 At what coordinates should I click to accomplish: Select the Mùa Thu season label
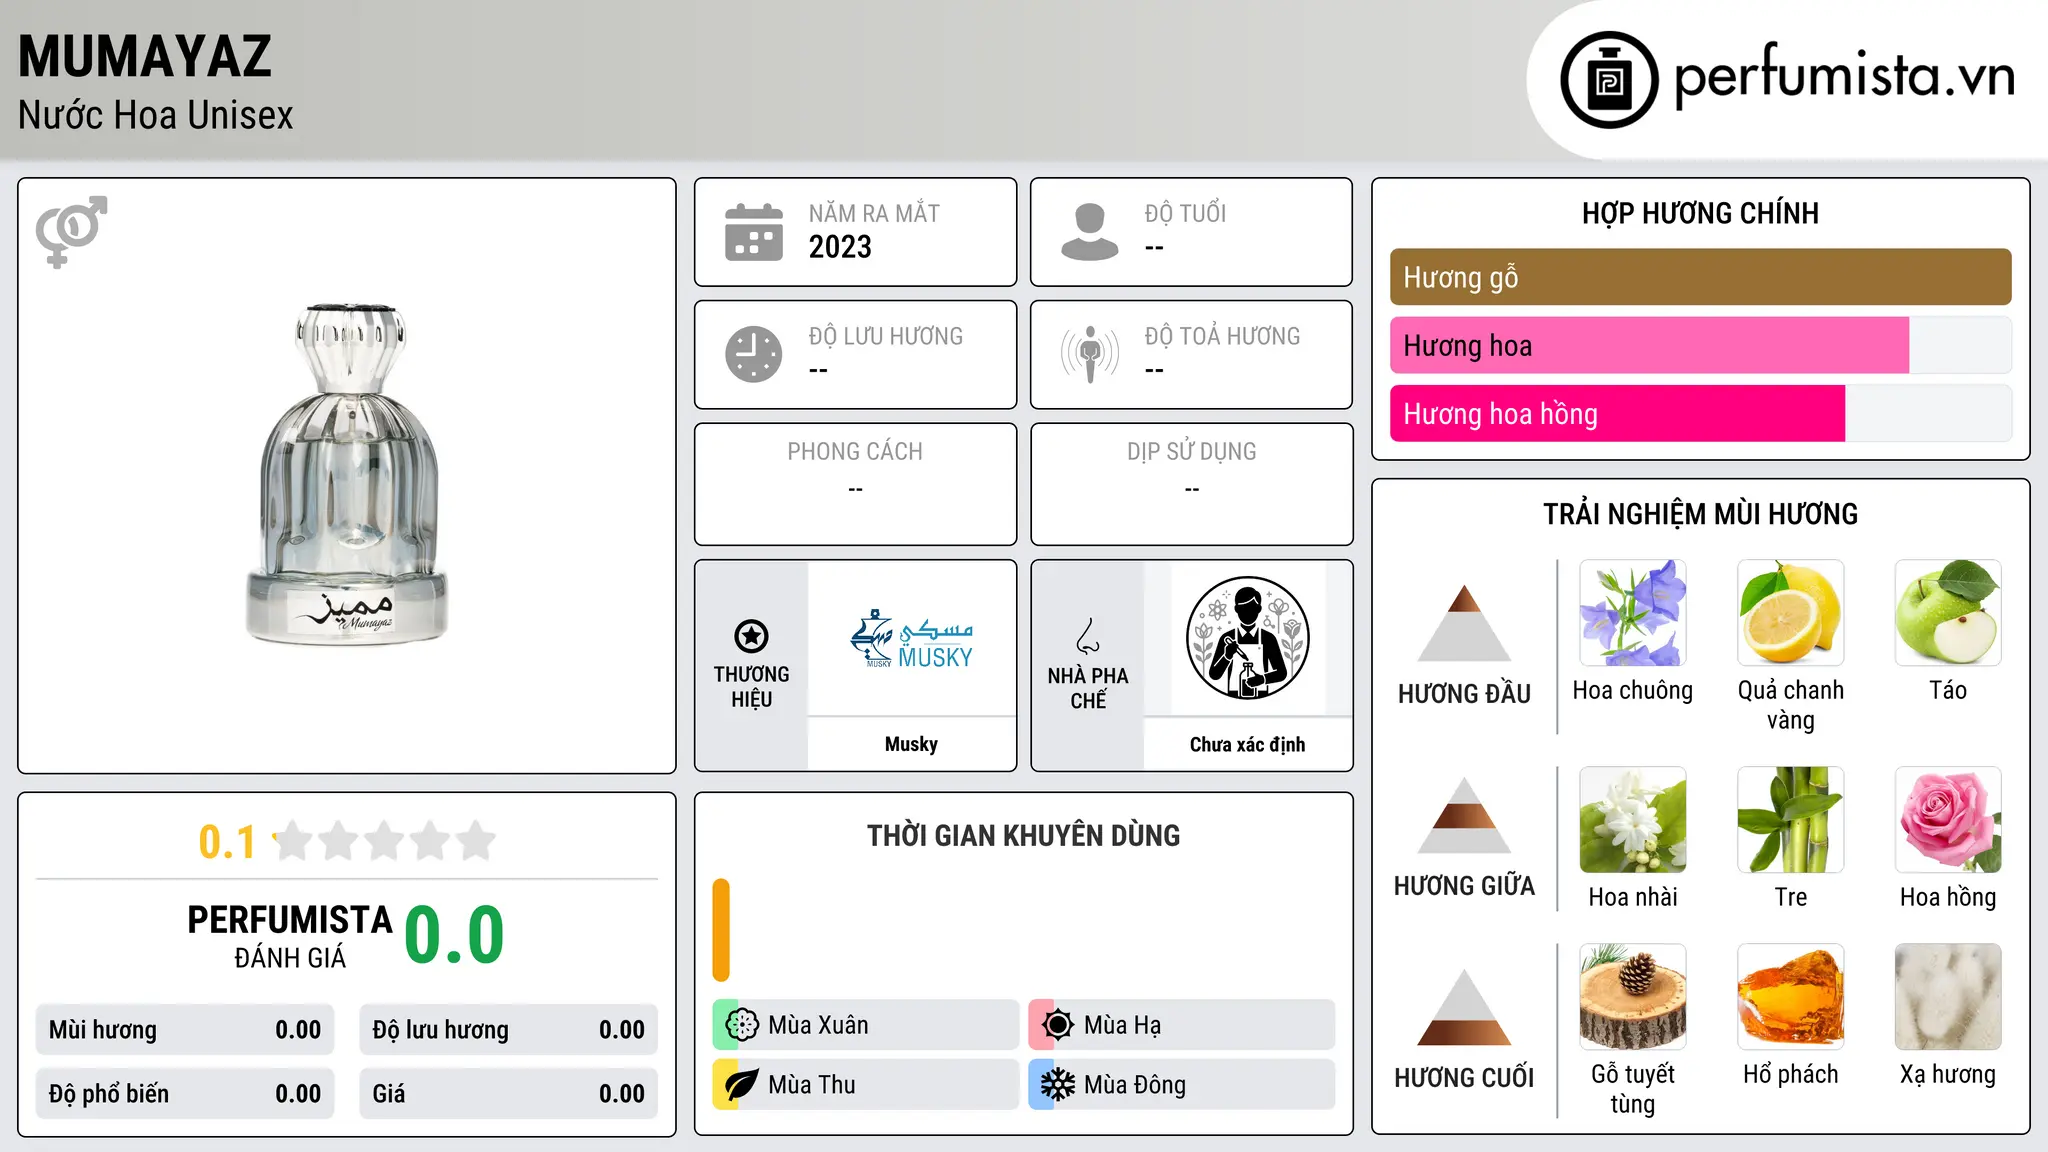(812, 1085)
